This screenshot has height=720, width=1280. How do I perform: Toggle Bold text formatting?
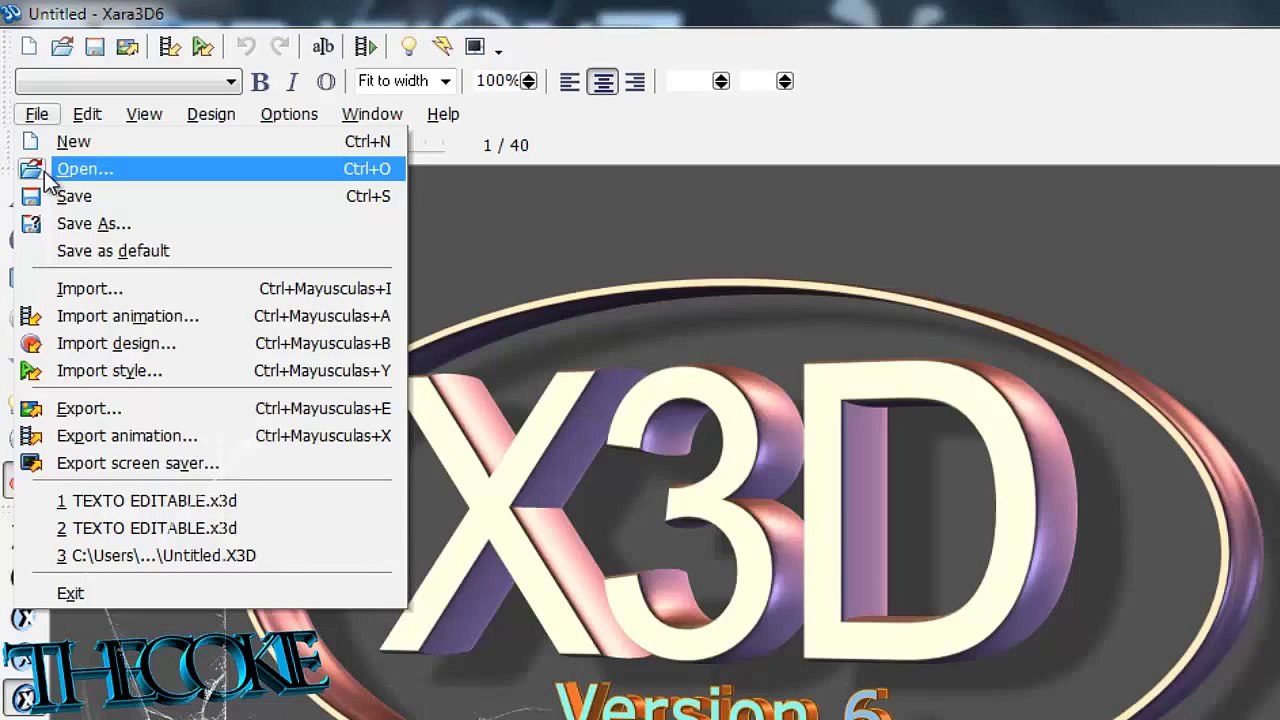[x=260, y=82]
